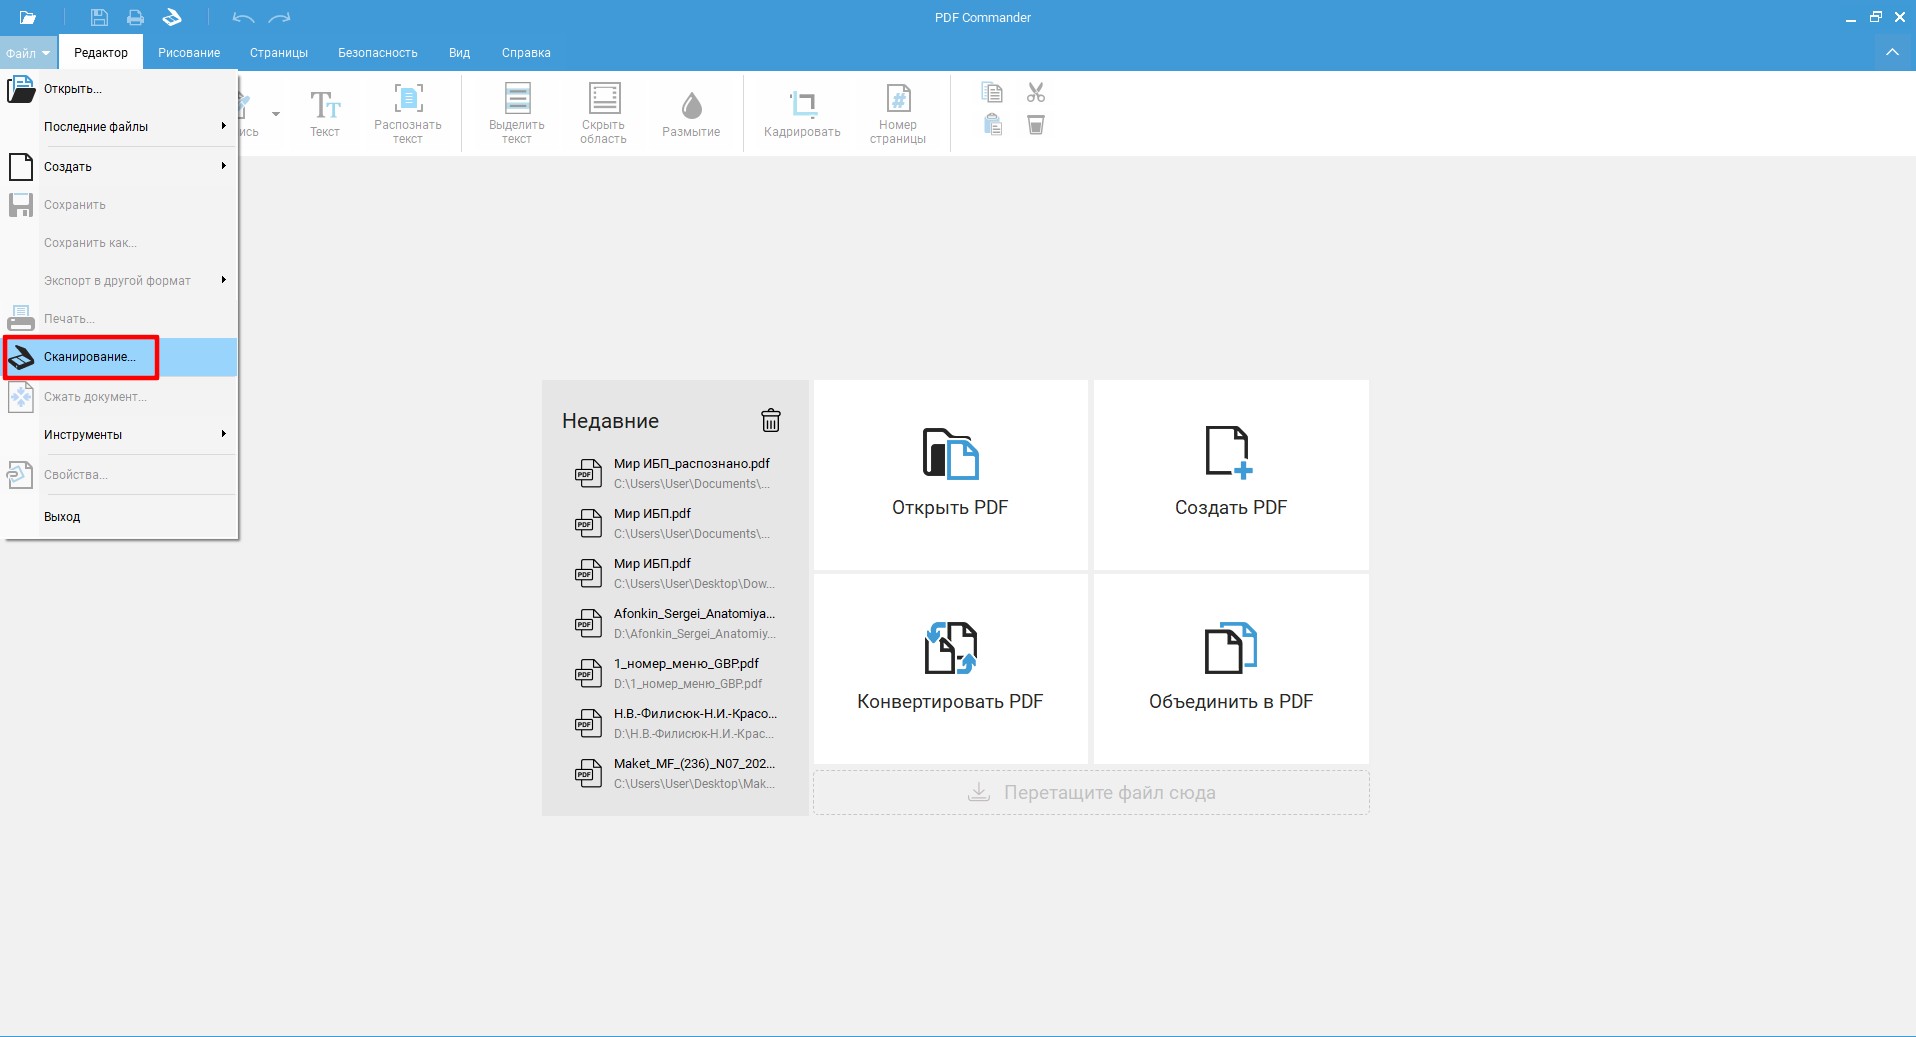
Task: Open recent file Maket_MF_(236)_N07_202...
Action: click(x=675, y=773)
